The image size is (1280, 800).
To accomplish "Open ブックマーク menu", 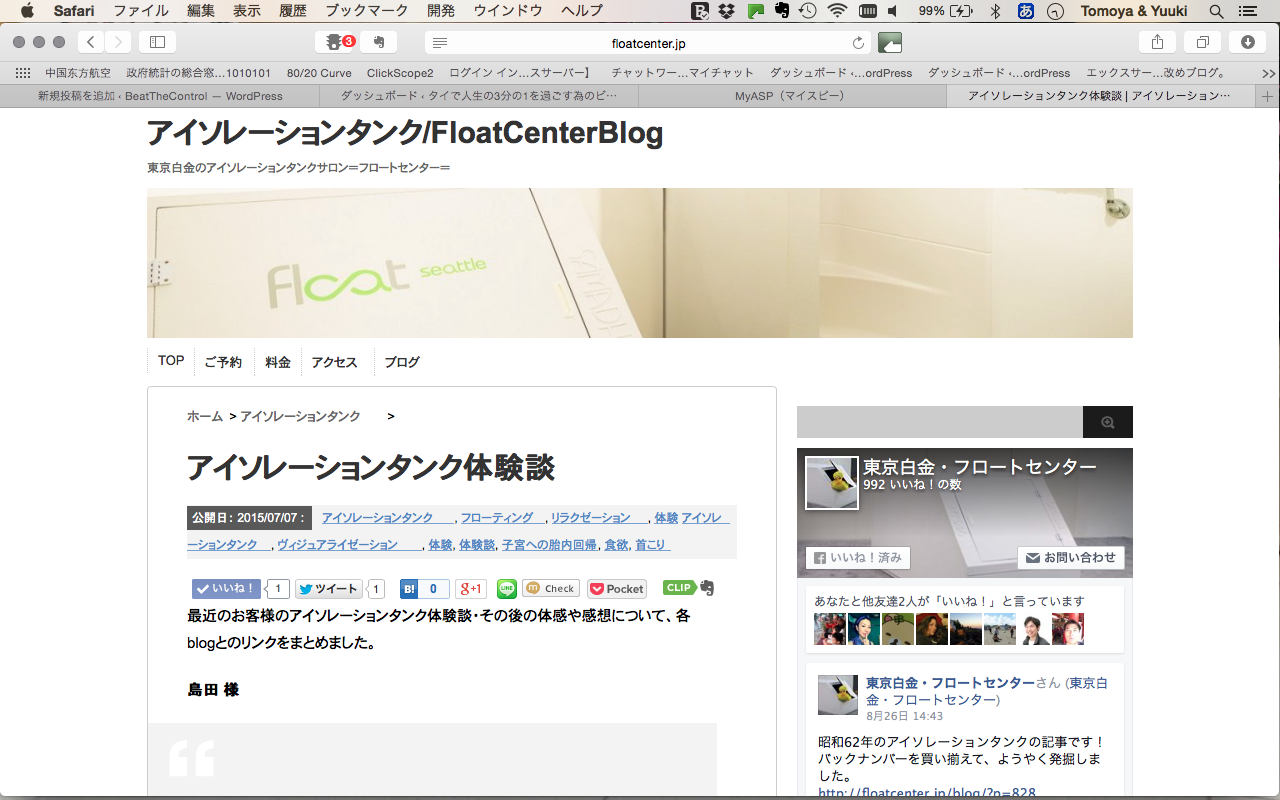I will click(367, 11).
